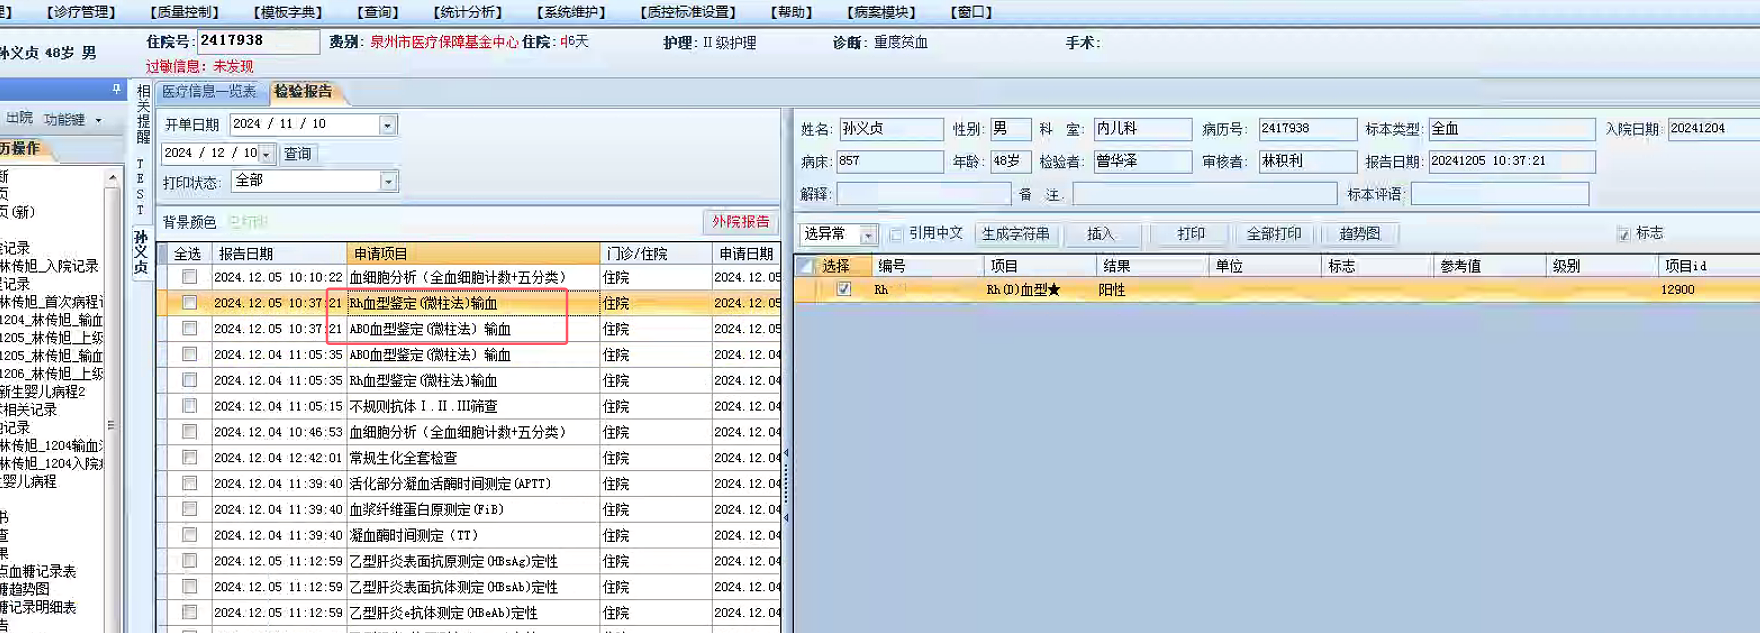Toggle the 标志 checkbox
The height and width of the screenshot is (633, 1760).
(x=1623, y=234)
